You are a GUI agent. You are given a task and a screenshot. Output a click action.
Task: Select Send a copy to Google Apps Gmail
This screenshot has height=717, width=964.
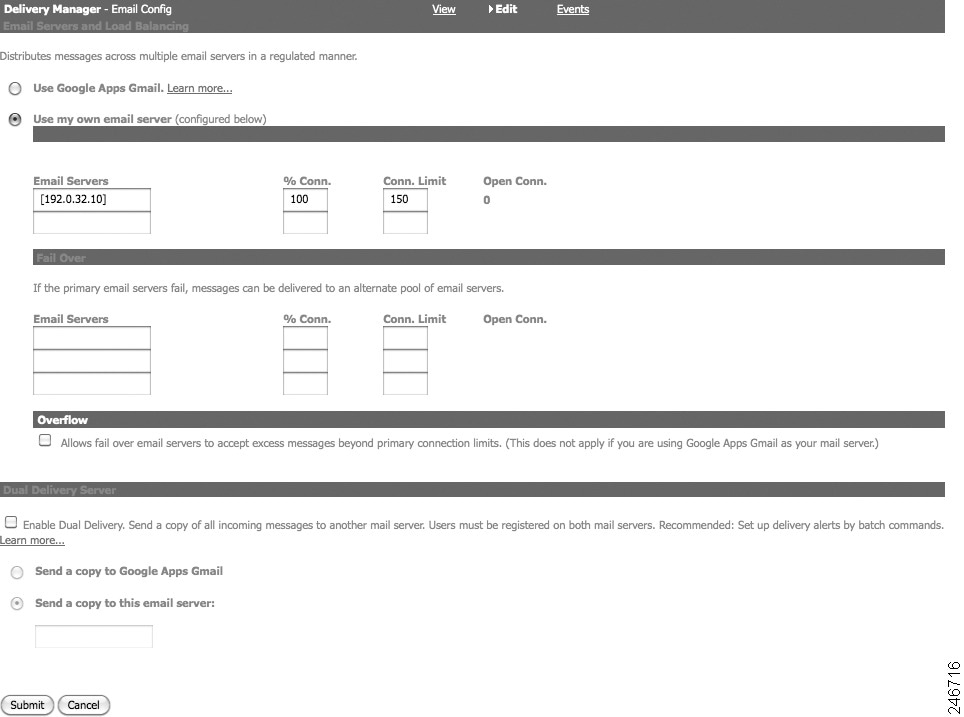pos(17,572)
